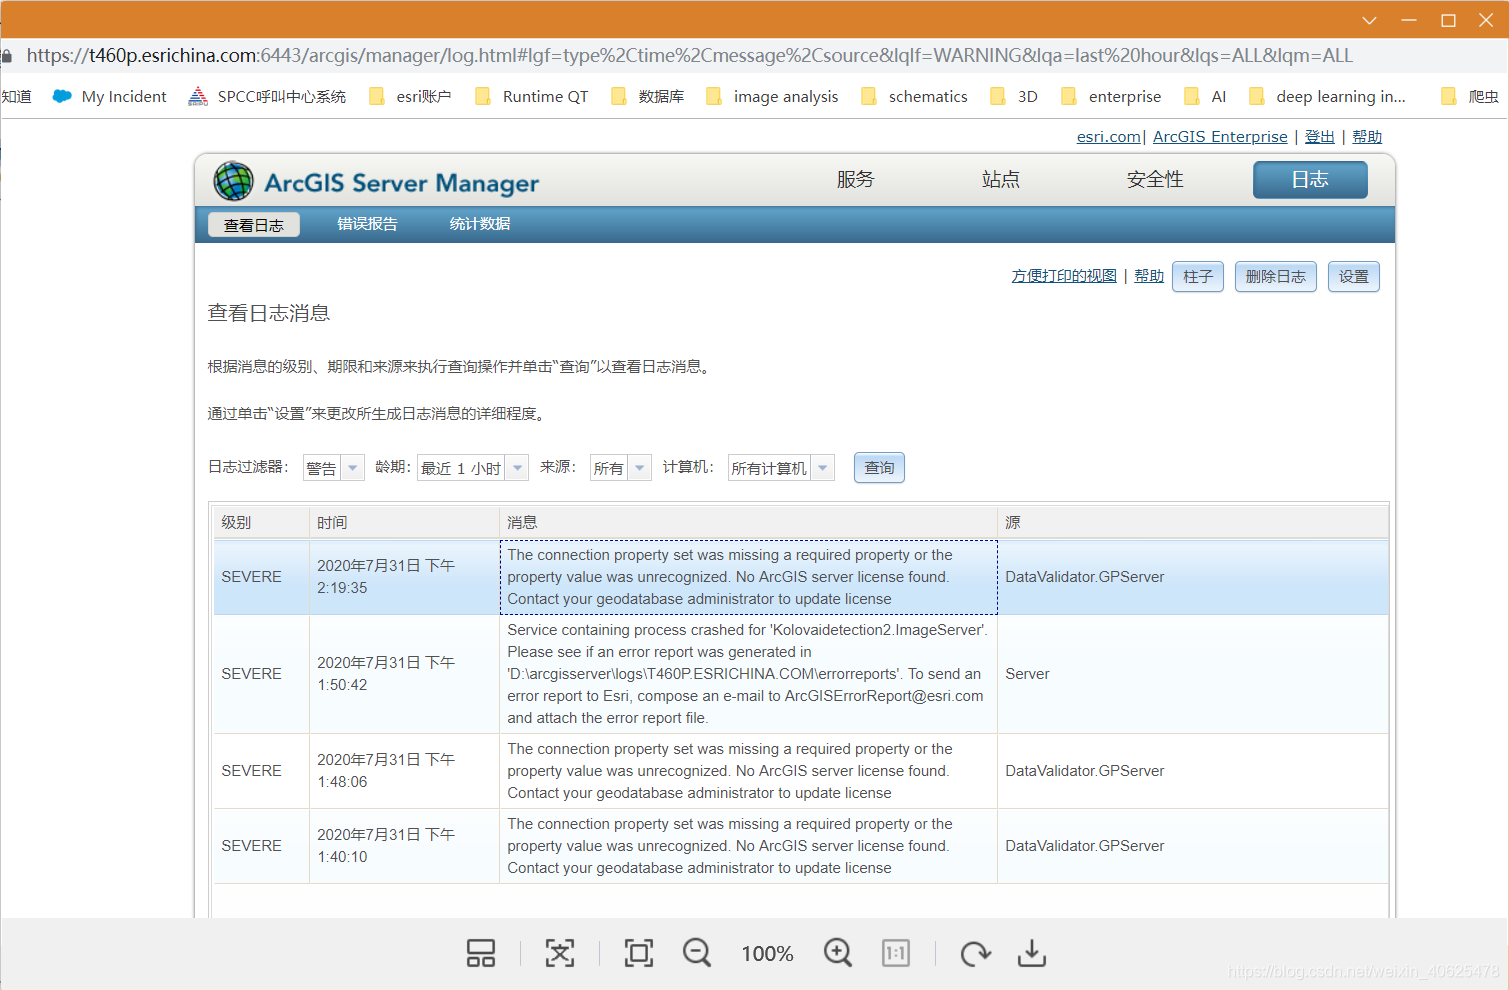This screenshot has height=990, width=1509.
Task: Click the 100% zoom level indicator
Action: click(767, 954)
